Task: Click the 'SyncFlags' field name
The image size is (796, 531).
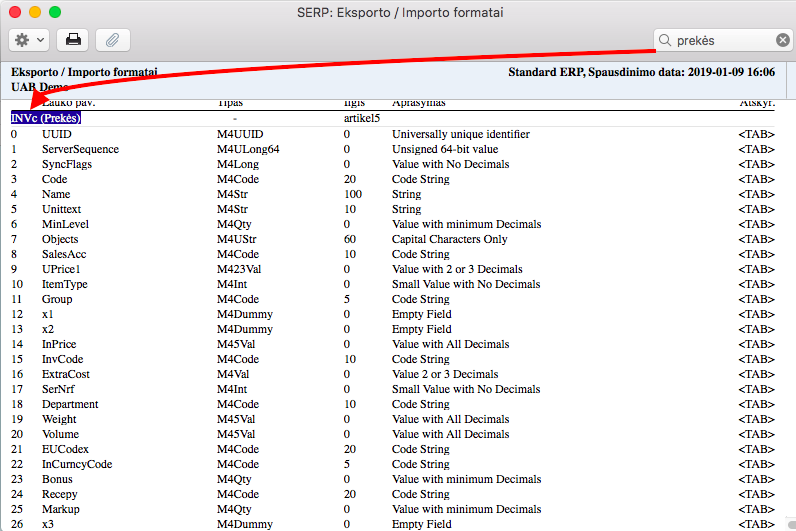Action: tap(67, 164)
